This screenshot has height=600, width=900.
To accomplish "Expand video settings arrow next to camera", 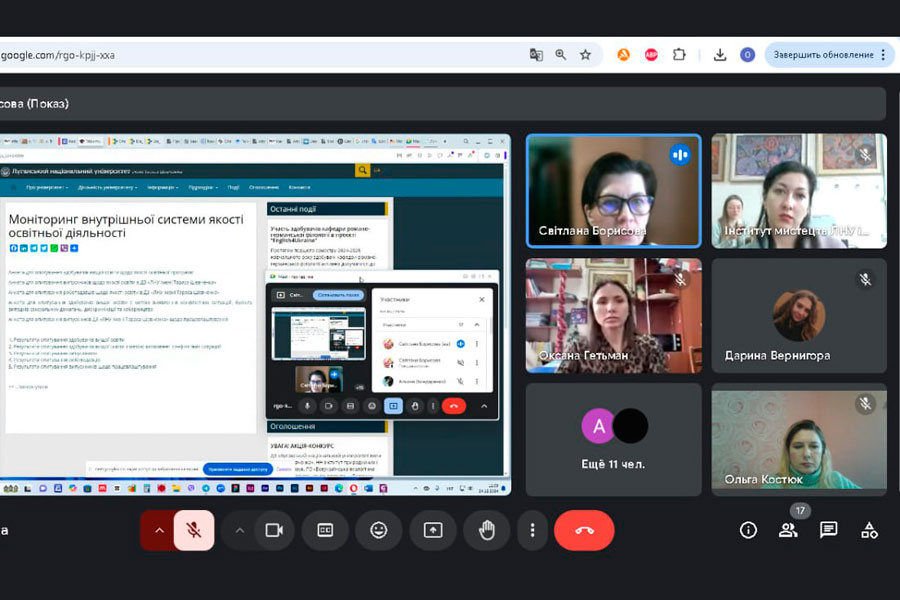I will [239, 530].
